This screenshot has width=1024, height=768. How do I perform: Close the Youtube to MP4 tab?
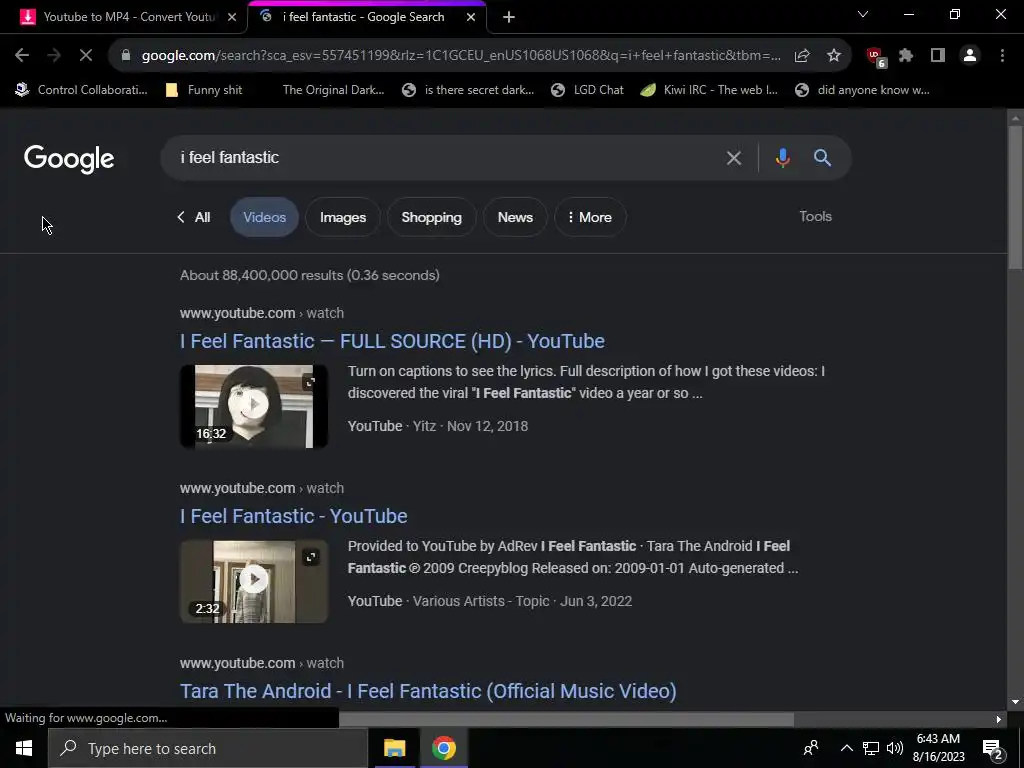tap(232, 17)
